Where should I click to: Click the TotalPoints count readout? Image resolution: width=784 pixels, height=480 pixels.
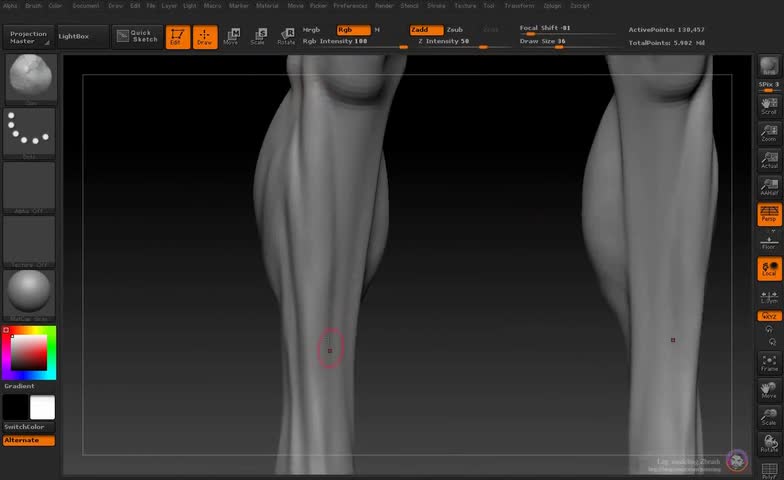tap(666, 43)
